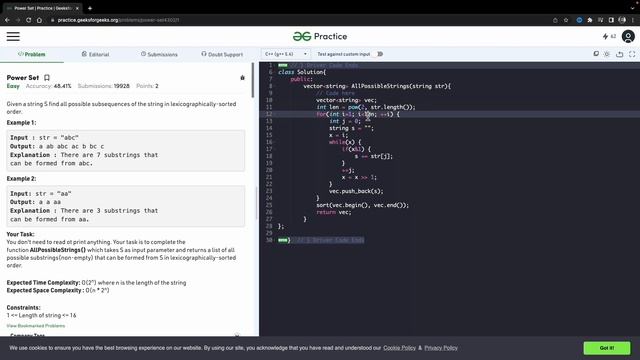Viewport: 640px width, 360px height.
Task: Bookmark this page with the star icon
Action: pyautogui.click(x=566, y=20)
